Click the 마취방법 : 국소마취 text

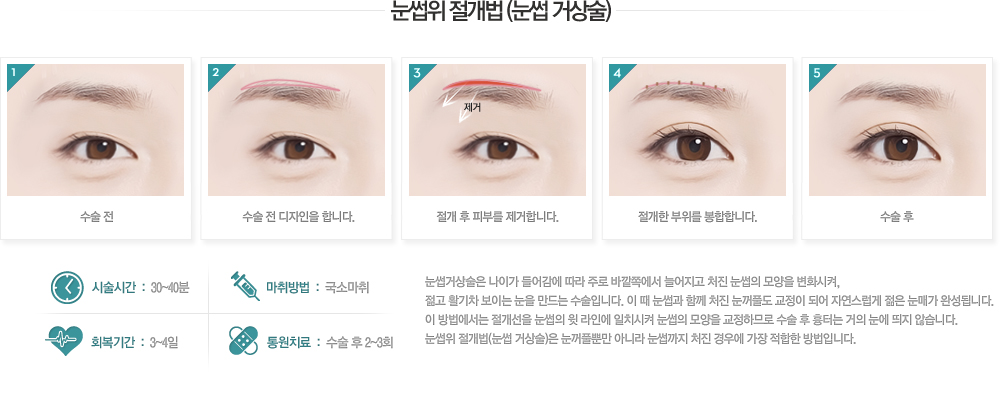tap(318, 287)
